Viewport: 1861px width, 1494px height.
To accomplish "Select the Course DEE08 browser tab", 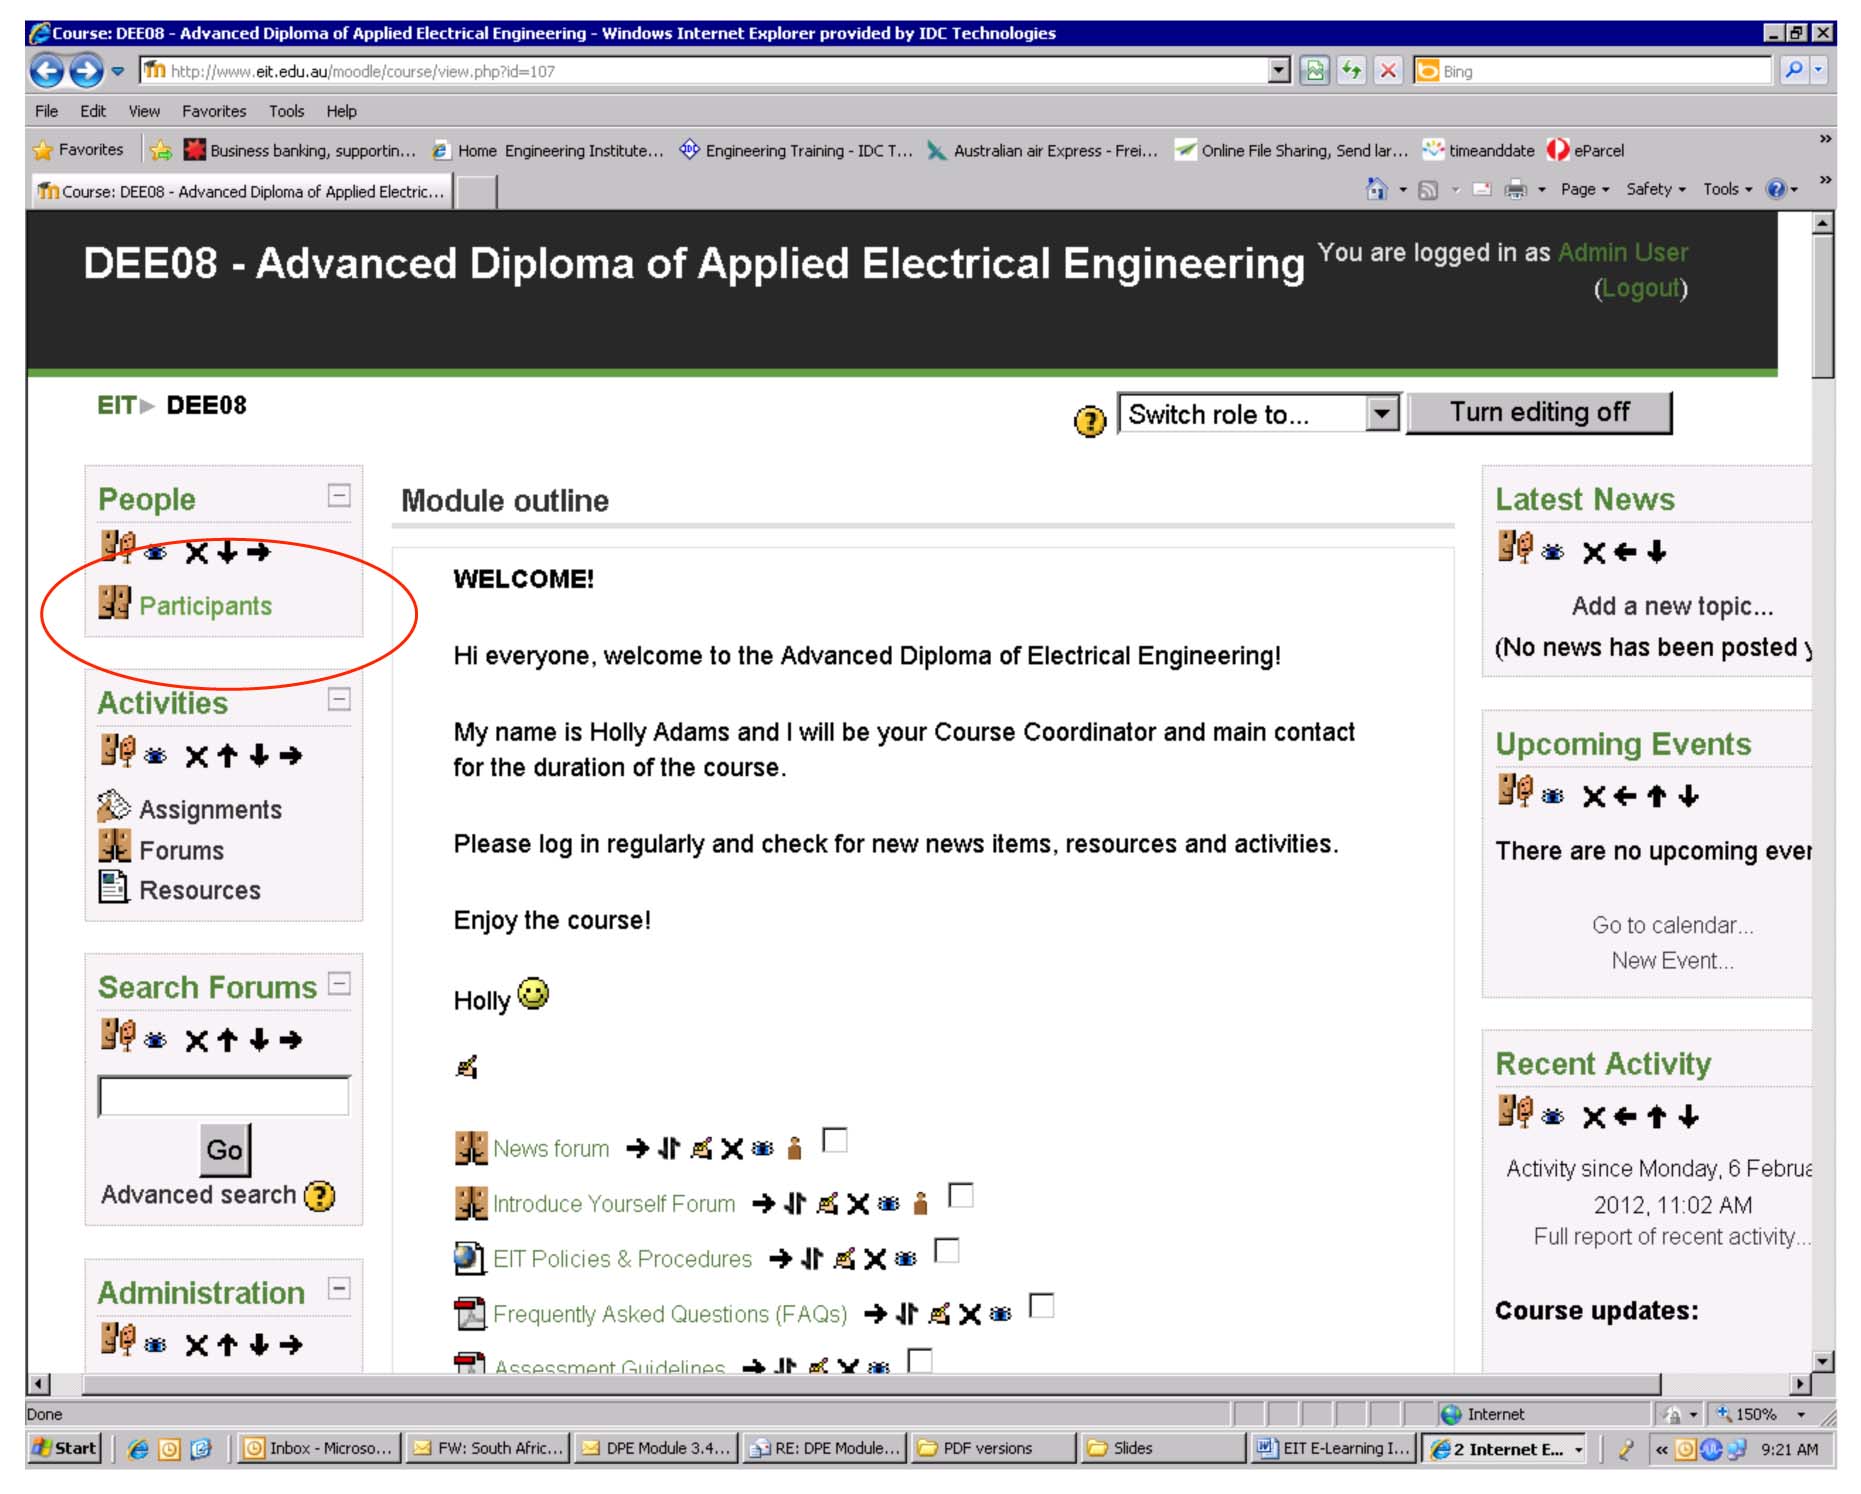I will tap(242, 191).
